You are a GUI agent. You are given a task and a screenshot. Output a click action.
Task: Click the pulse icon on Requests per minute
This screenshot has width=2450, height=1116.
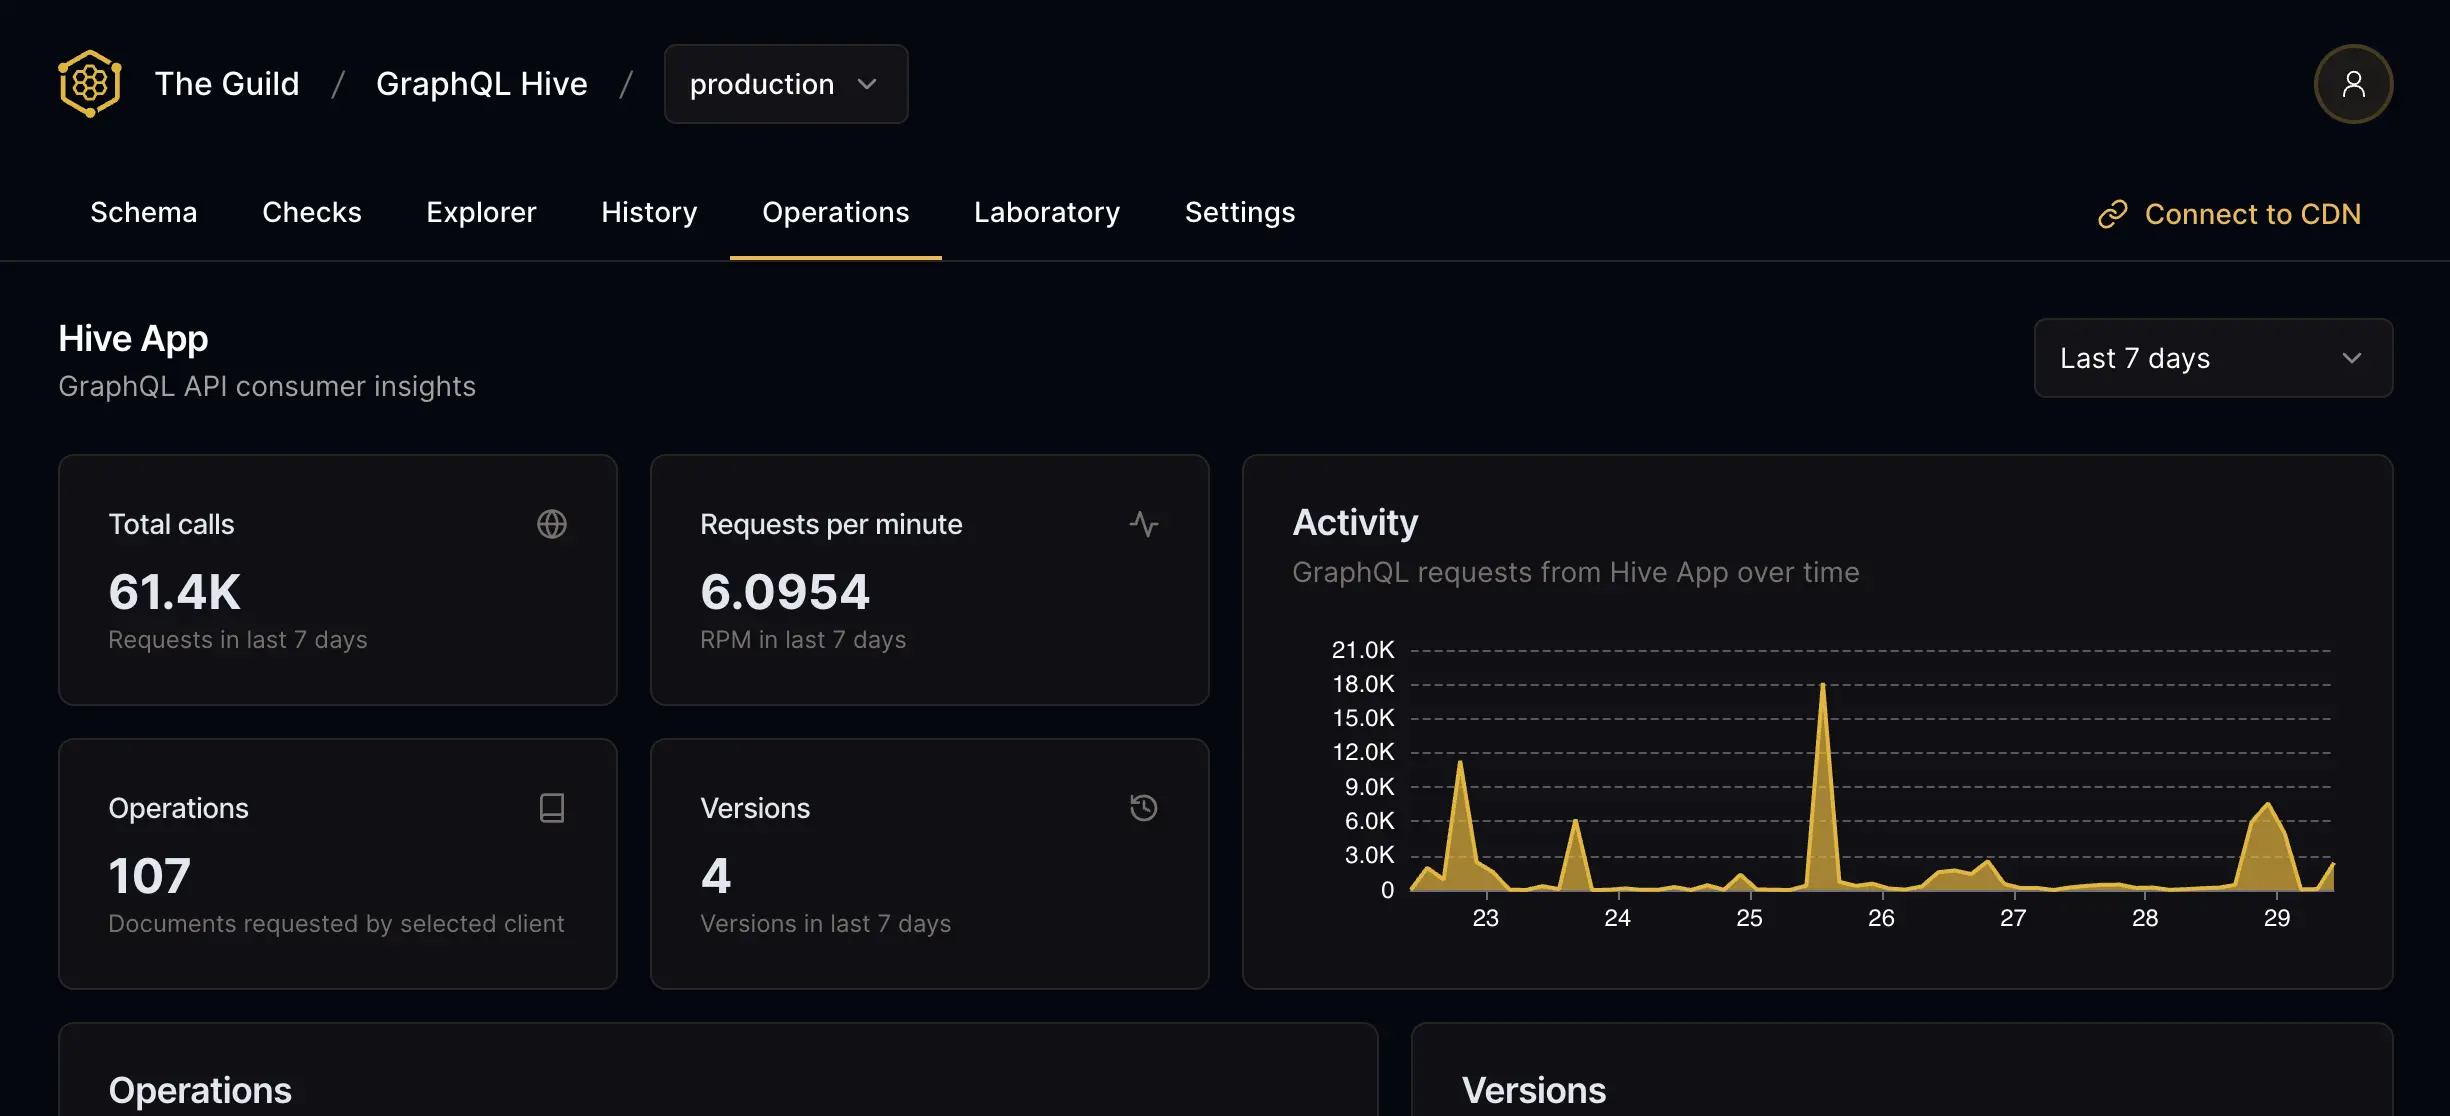pyautogui.click(x=1144, y=524)
